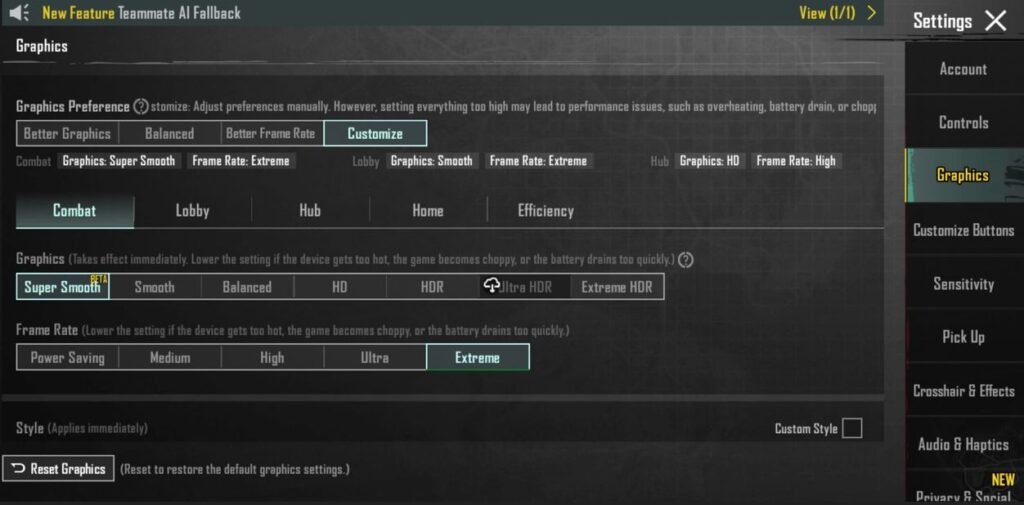Enable the Custom Style checkbox
Image resolution: width=1024 pixels, height=505 pixels.
(851, 428)
